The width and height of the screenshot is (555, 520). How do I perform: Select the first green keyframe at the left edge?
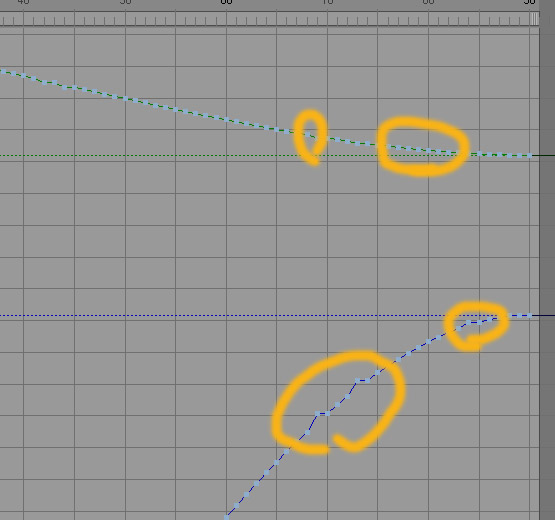[x=3, y=72]
